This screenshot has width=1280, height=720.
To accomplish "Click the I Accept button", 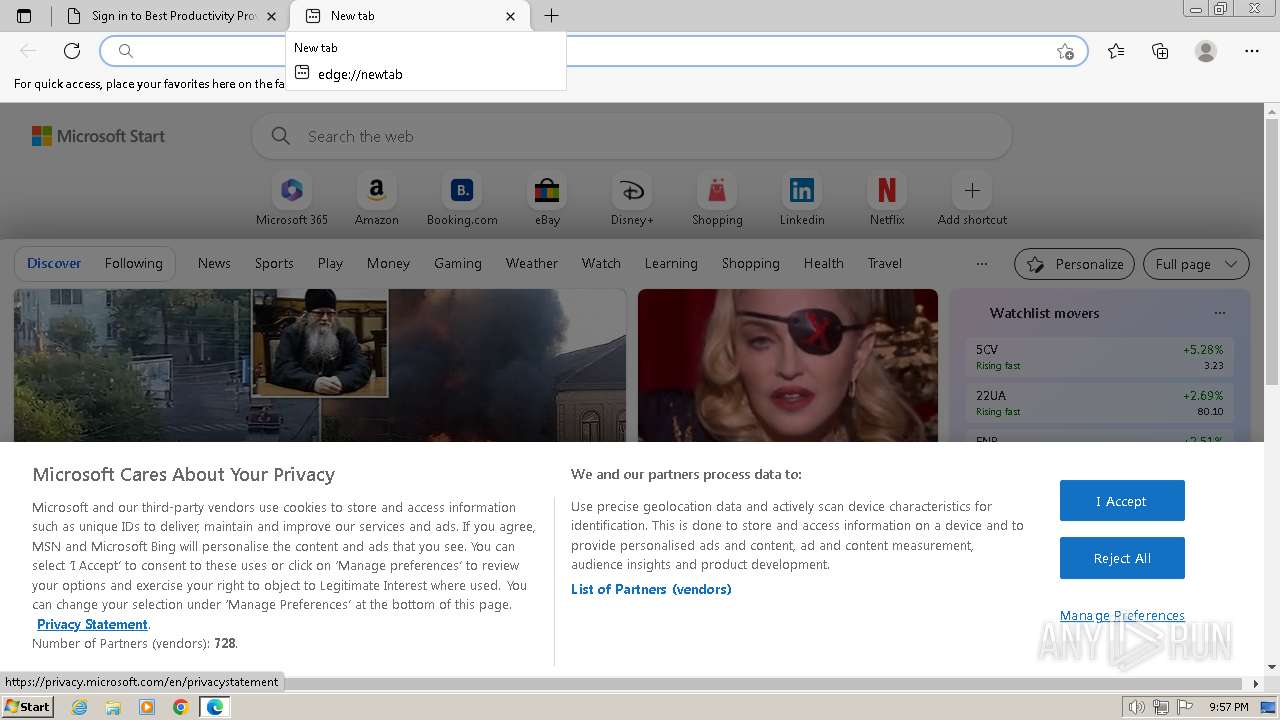I will (x=1122, y=501).
